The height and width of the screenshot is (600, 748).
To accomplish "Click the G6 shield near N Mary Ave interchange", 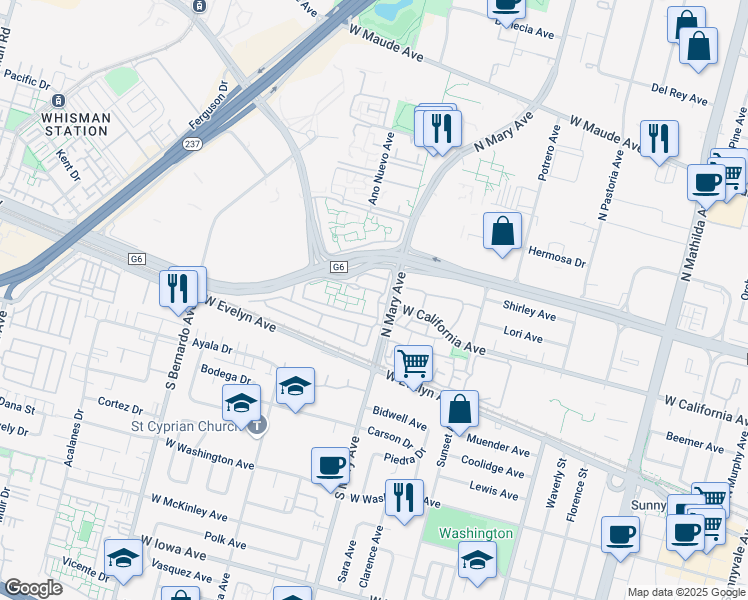I will 338,267.
